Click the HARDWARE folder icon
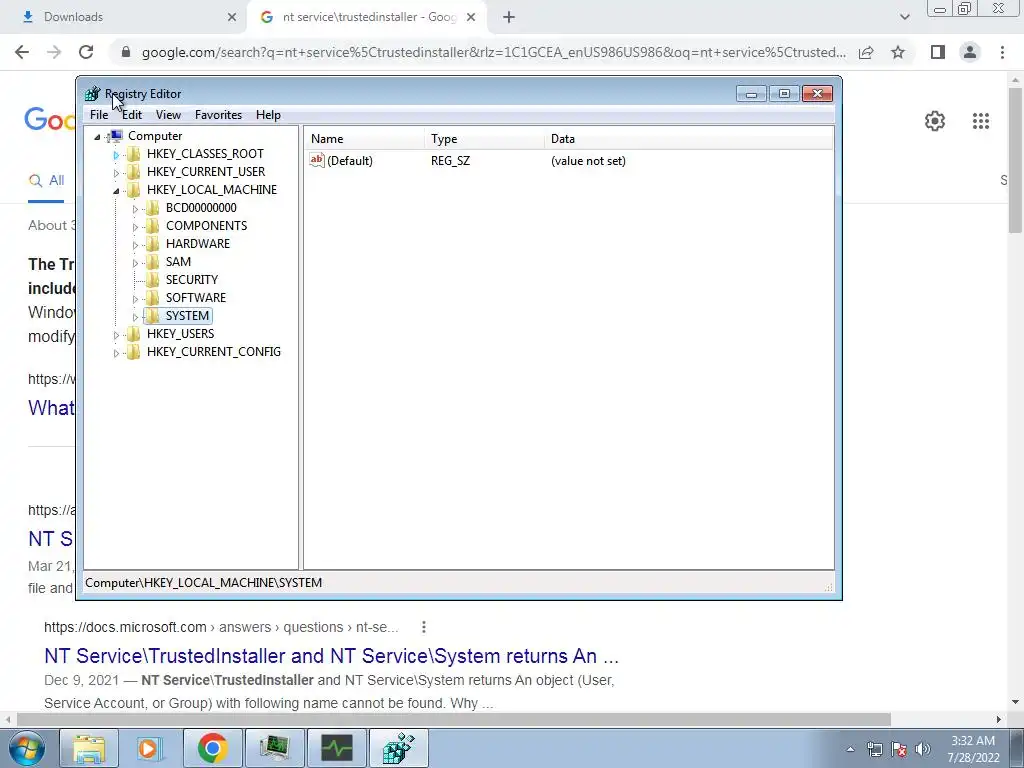1024x768 pixels. pyautogui.click(x=153, y=244)
